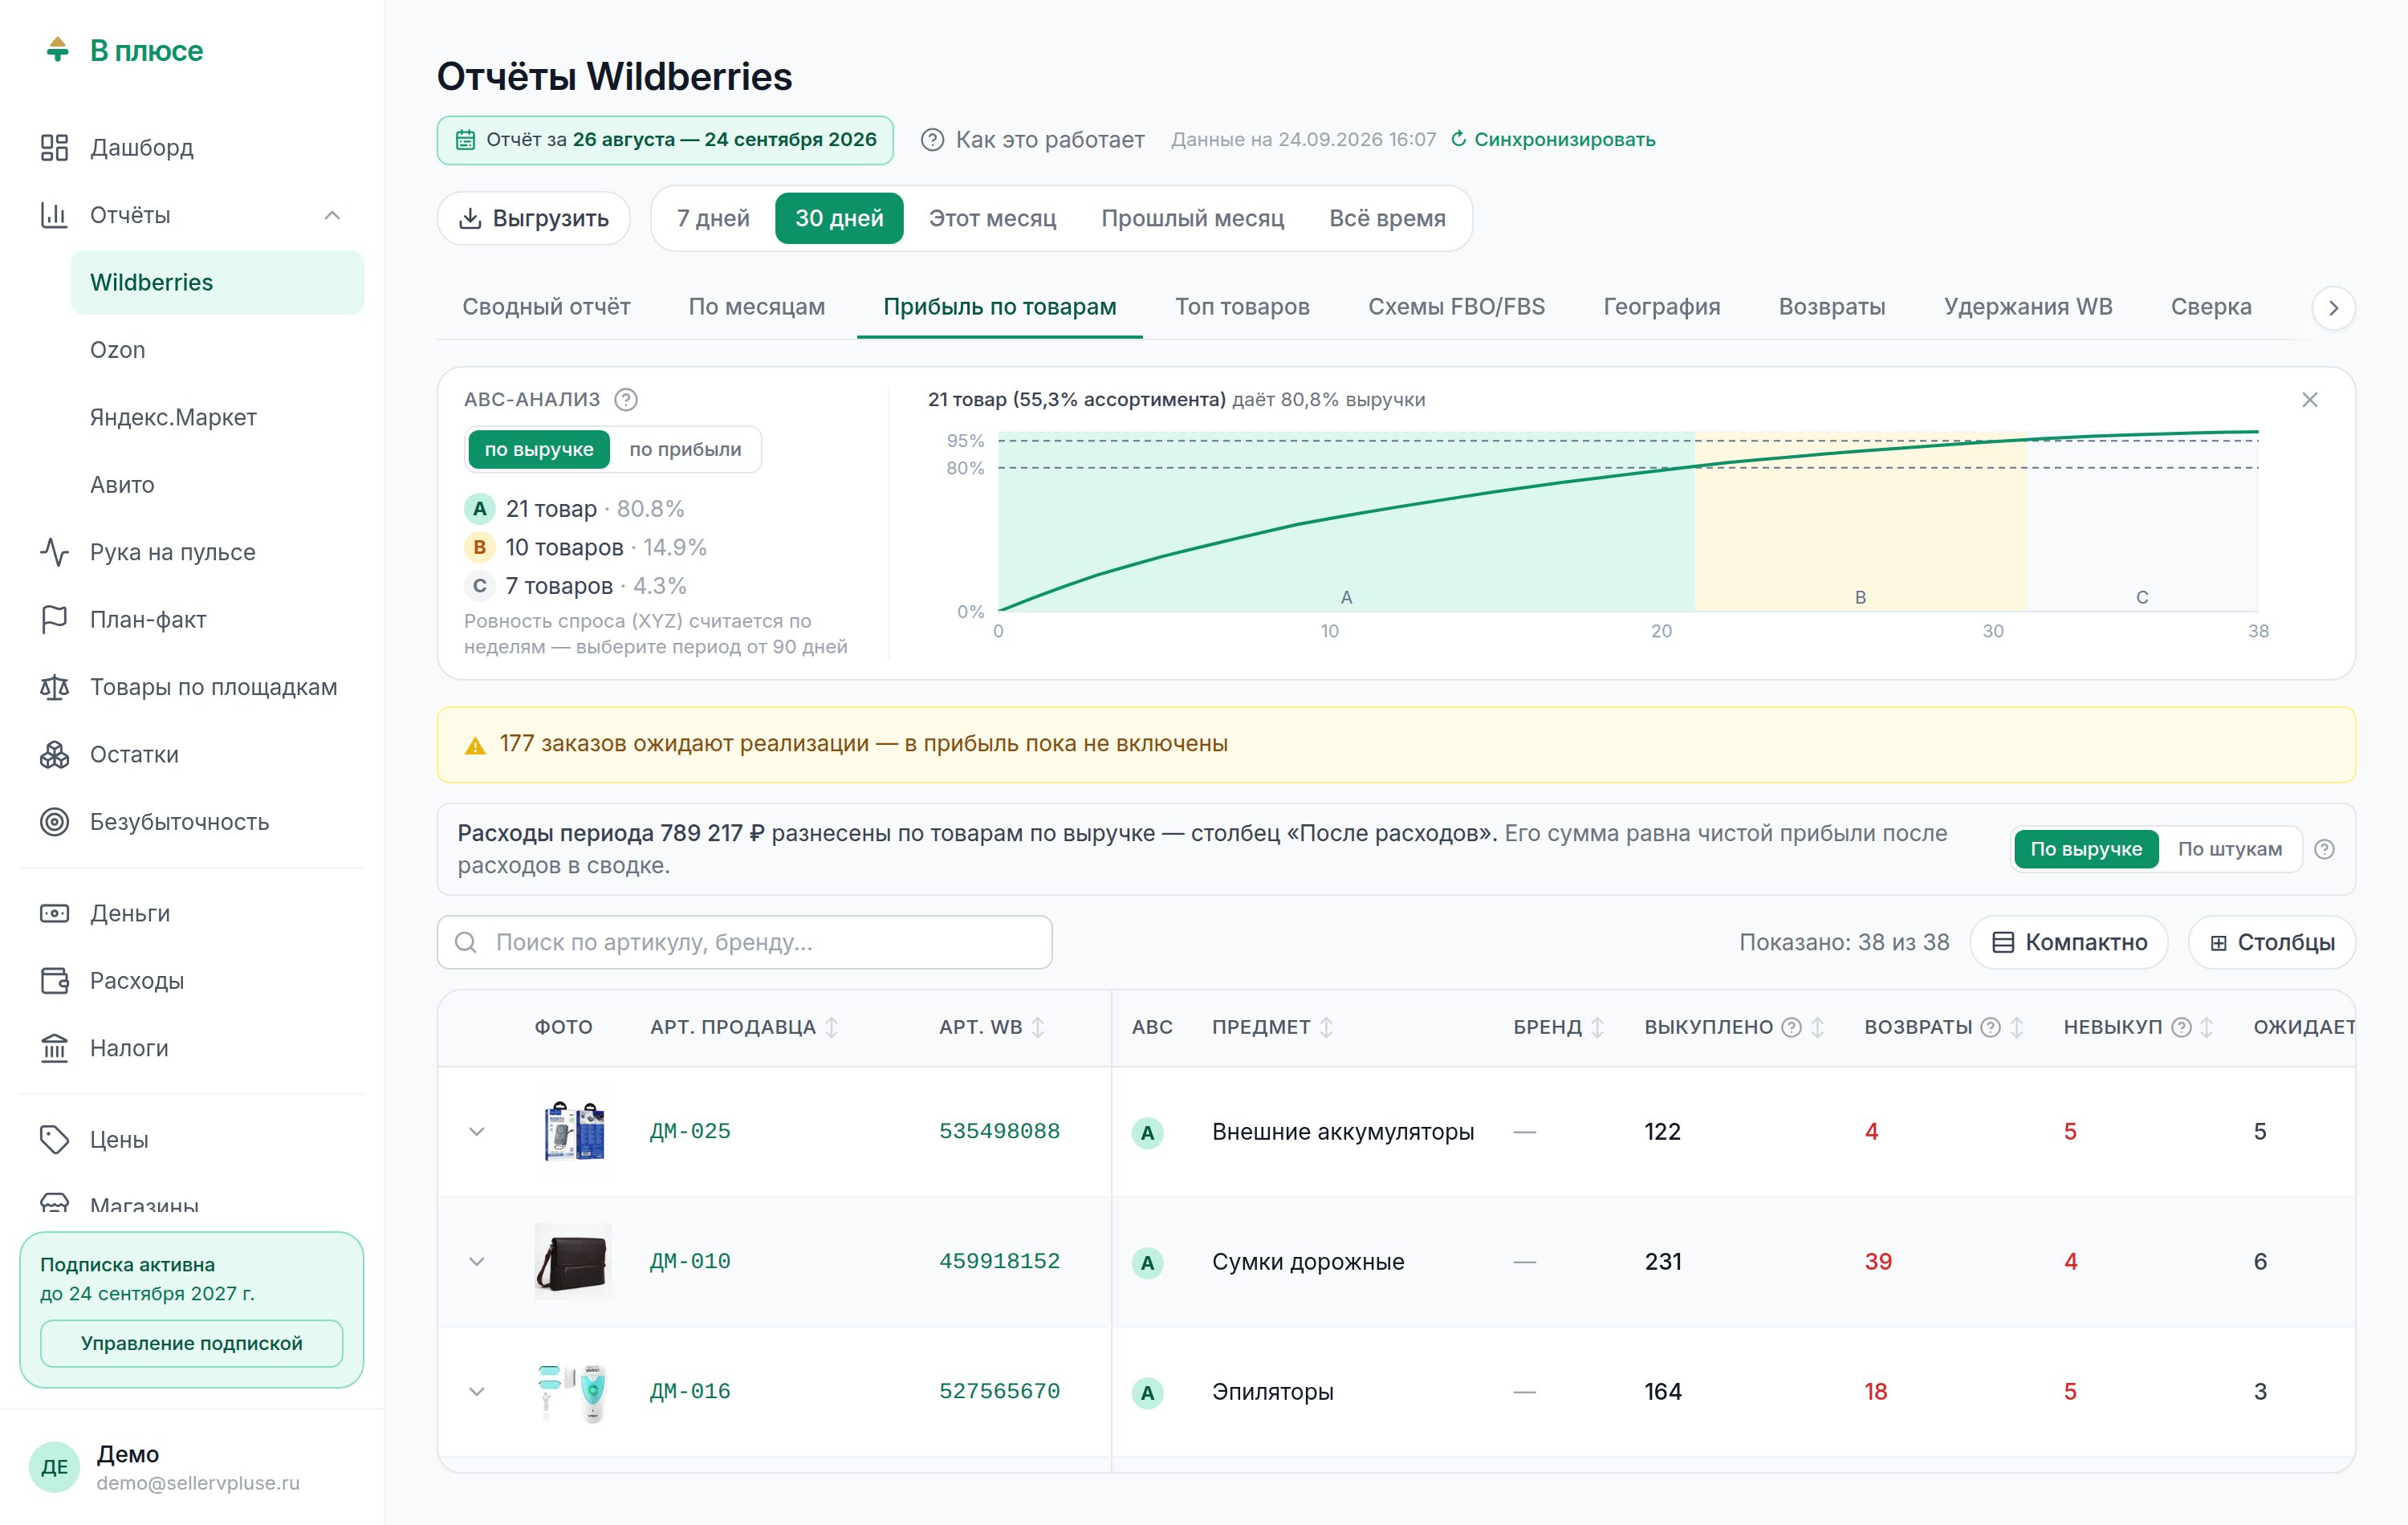Expand the ДМ-010 product row

477,1262
